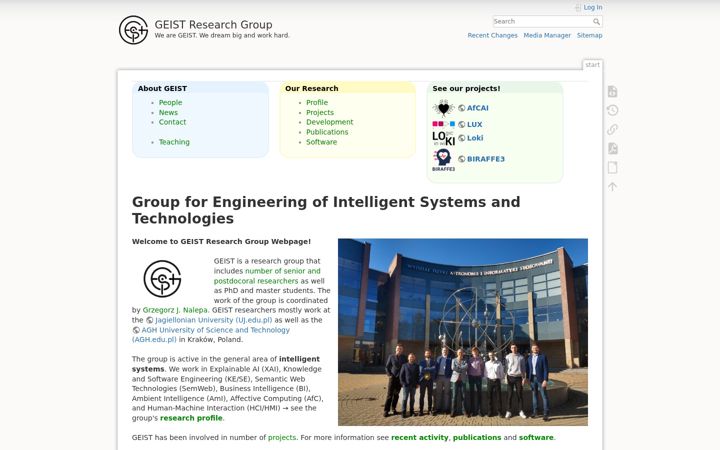Click the About GEIST box heading
This screenshot has height=450, width=720.
click(x=162, y=89)
